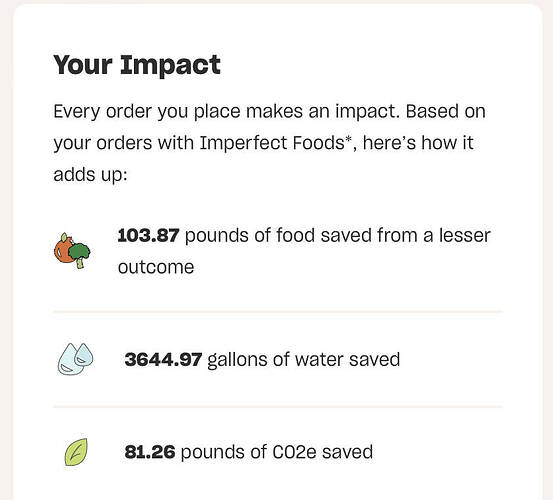Click the bold 103.87 figure
553x500 pixels.
[148, 235]
